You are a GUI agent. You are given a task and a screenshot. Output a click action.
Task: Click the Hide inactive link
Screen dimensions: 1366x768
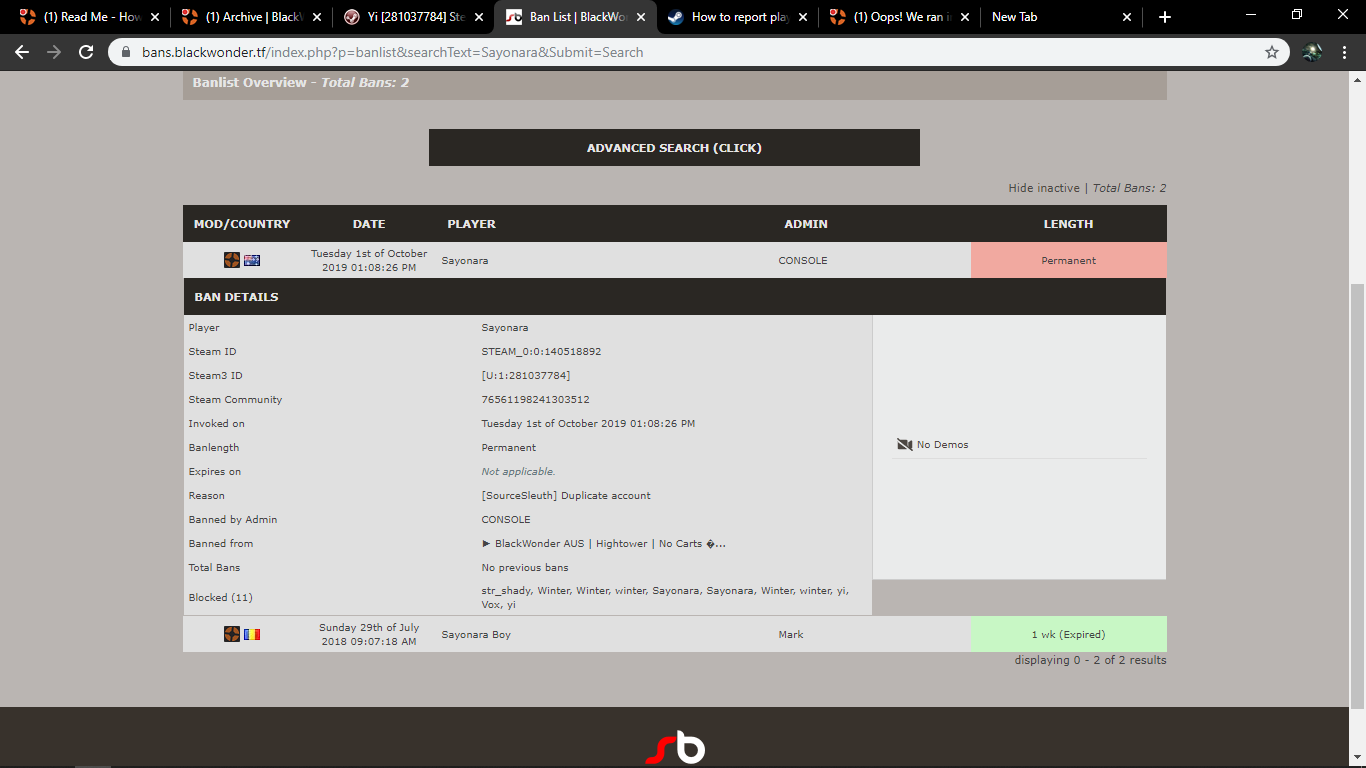click(x=1044, y=188)
